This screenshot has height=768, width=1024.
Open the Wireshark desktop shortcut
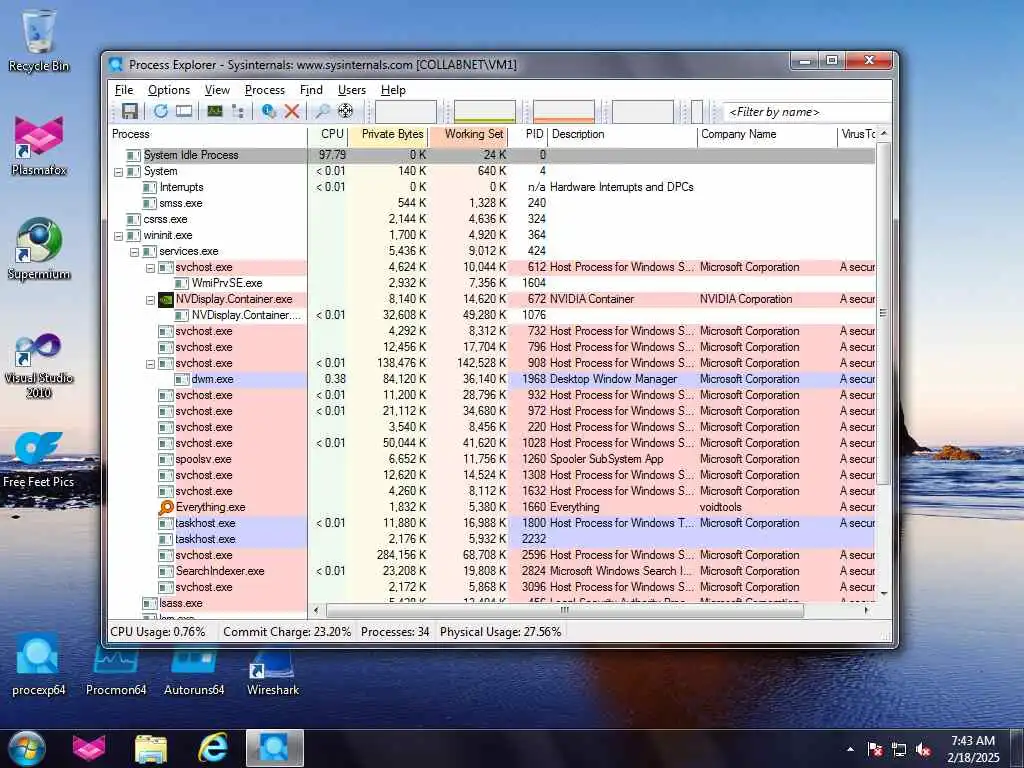[272, 669]
